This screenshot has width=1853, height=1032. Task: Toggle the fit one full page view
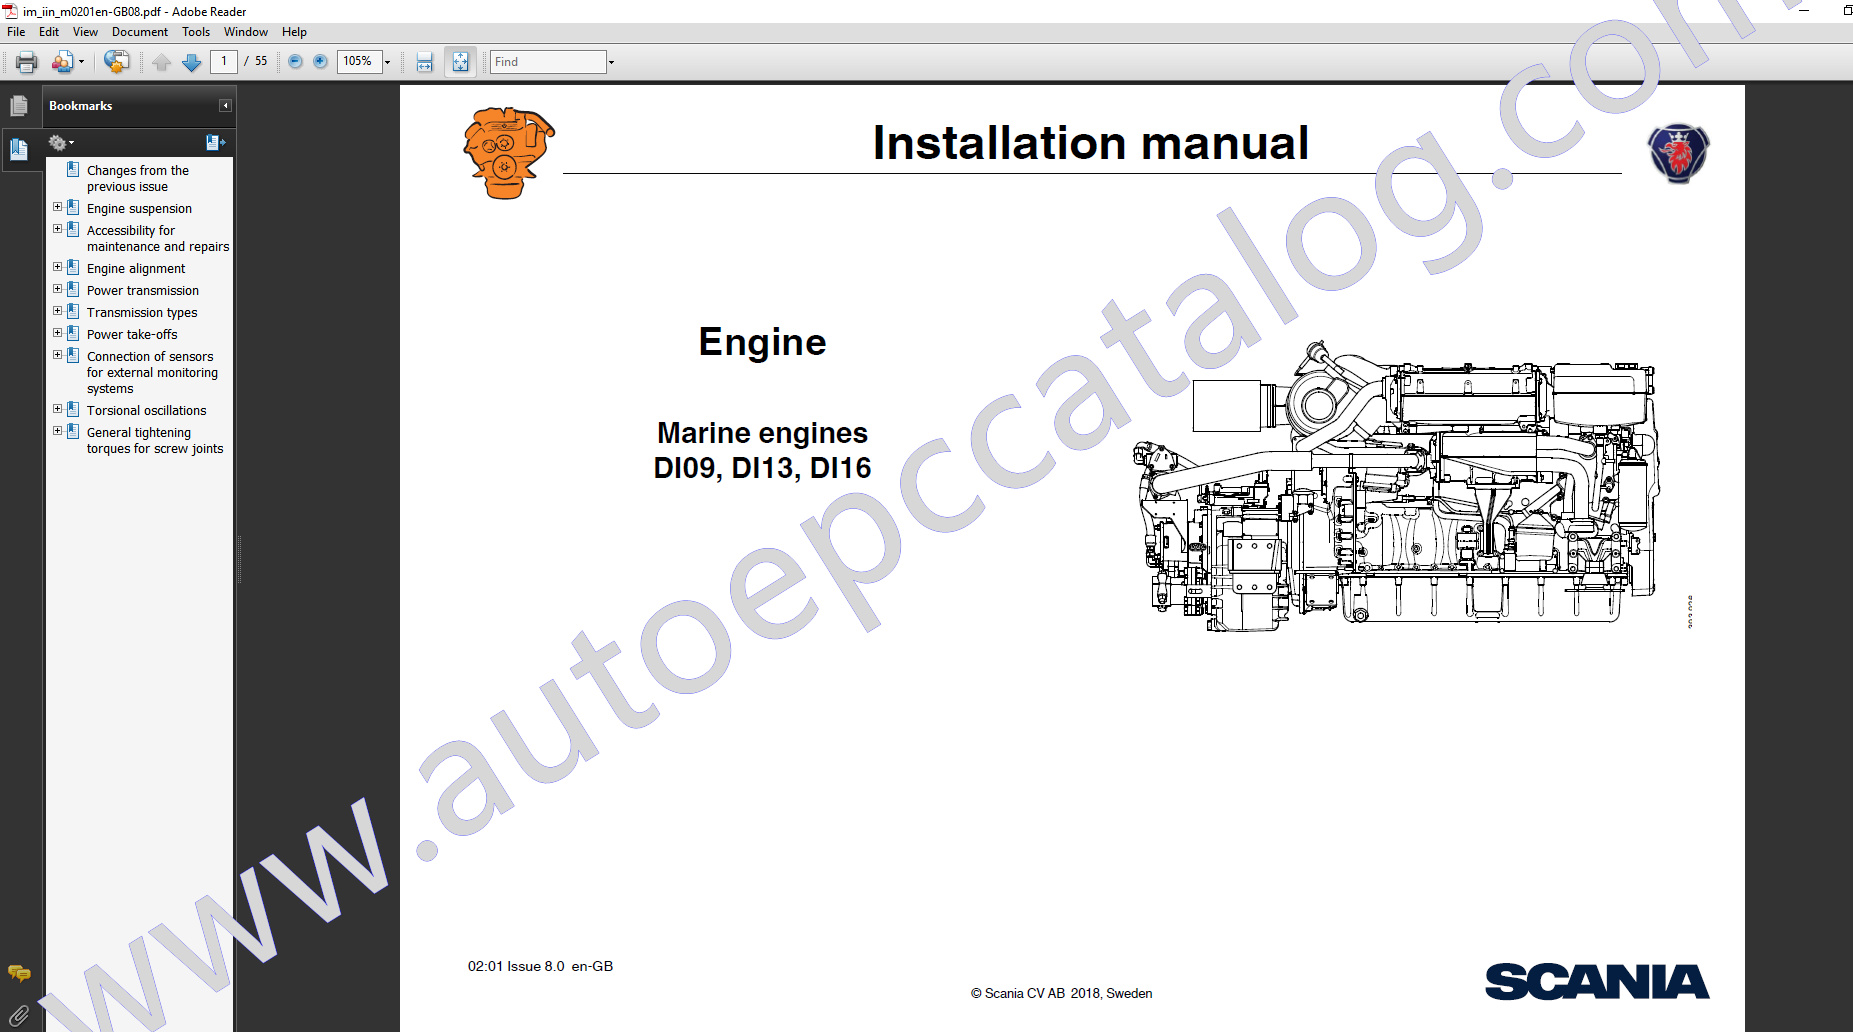click(x=460, y=62)
